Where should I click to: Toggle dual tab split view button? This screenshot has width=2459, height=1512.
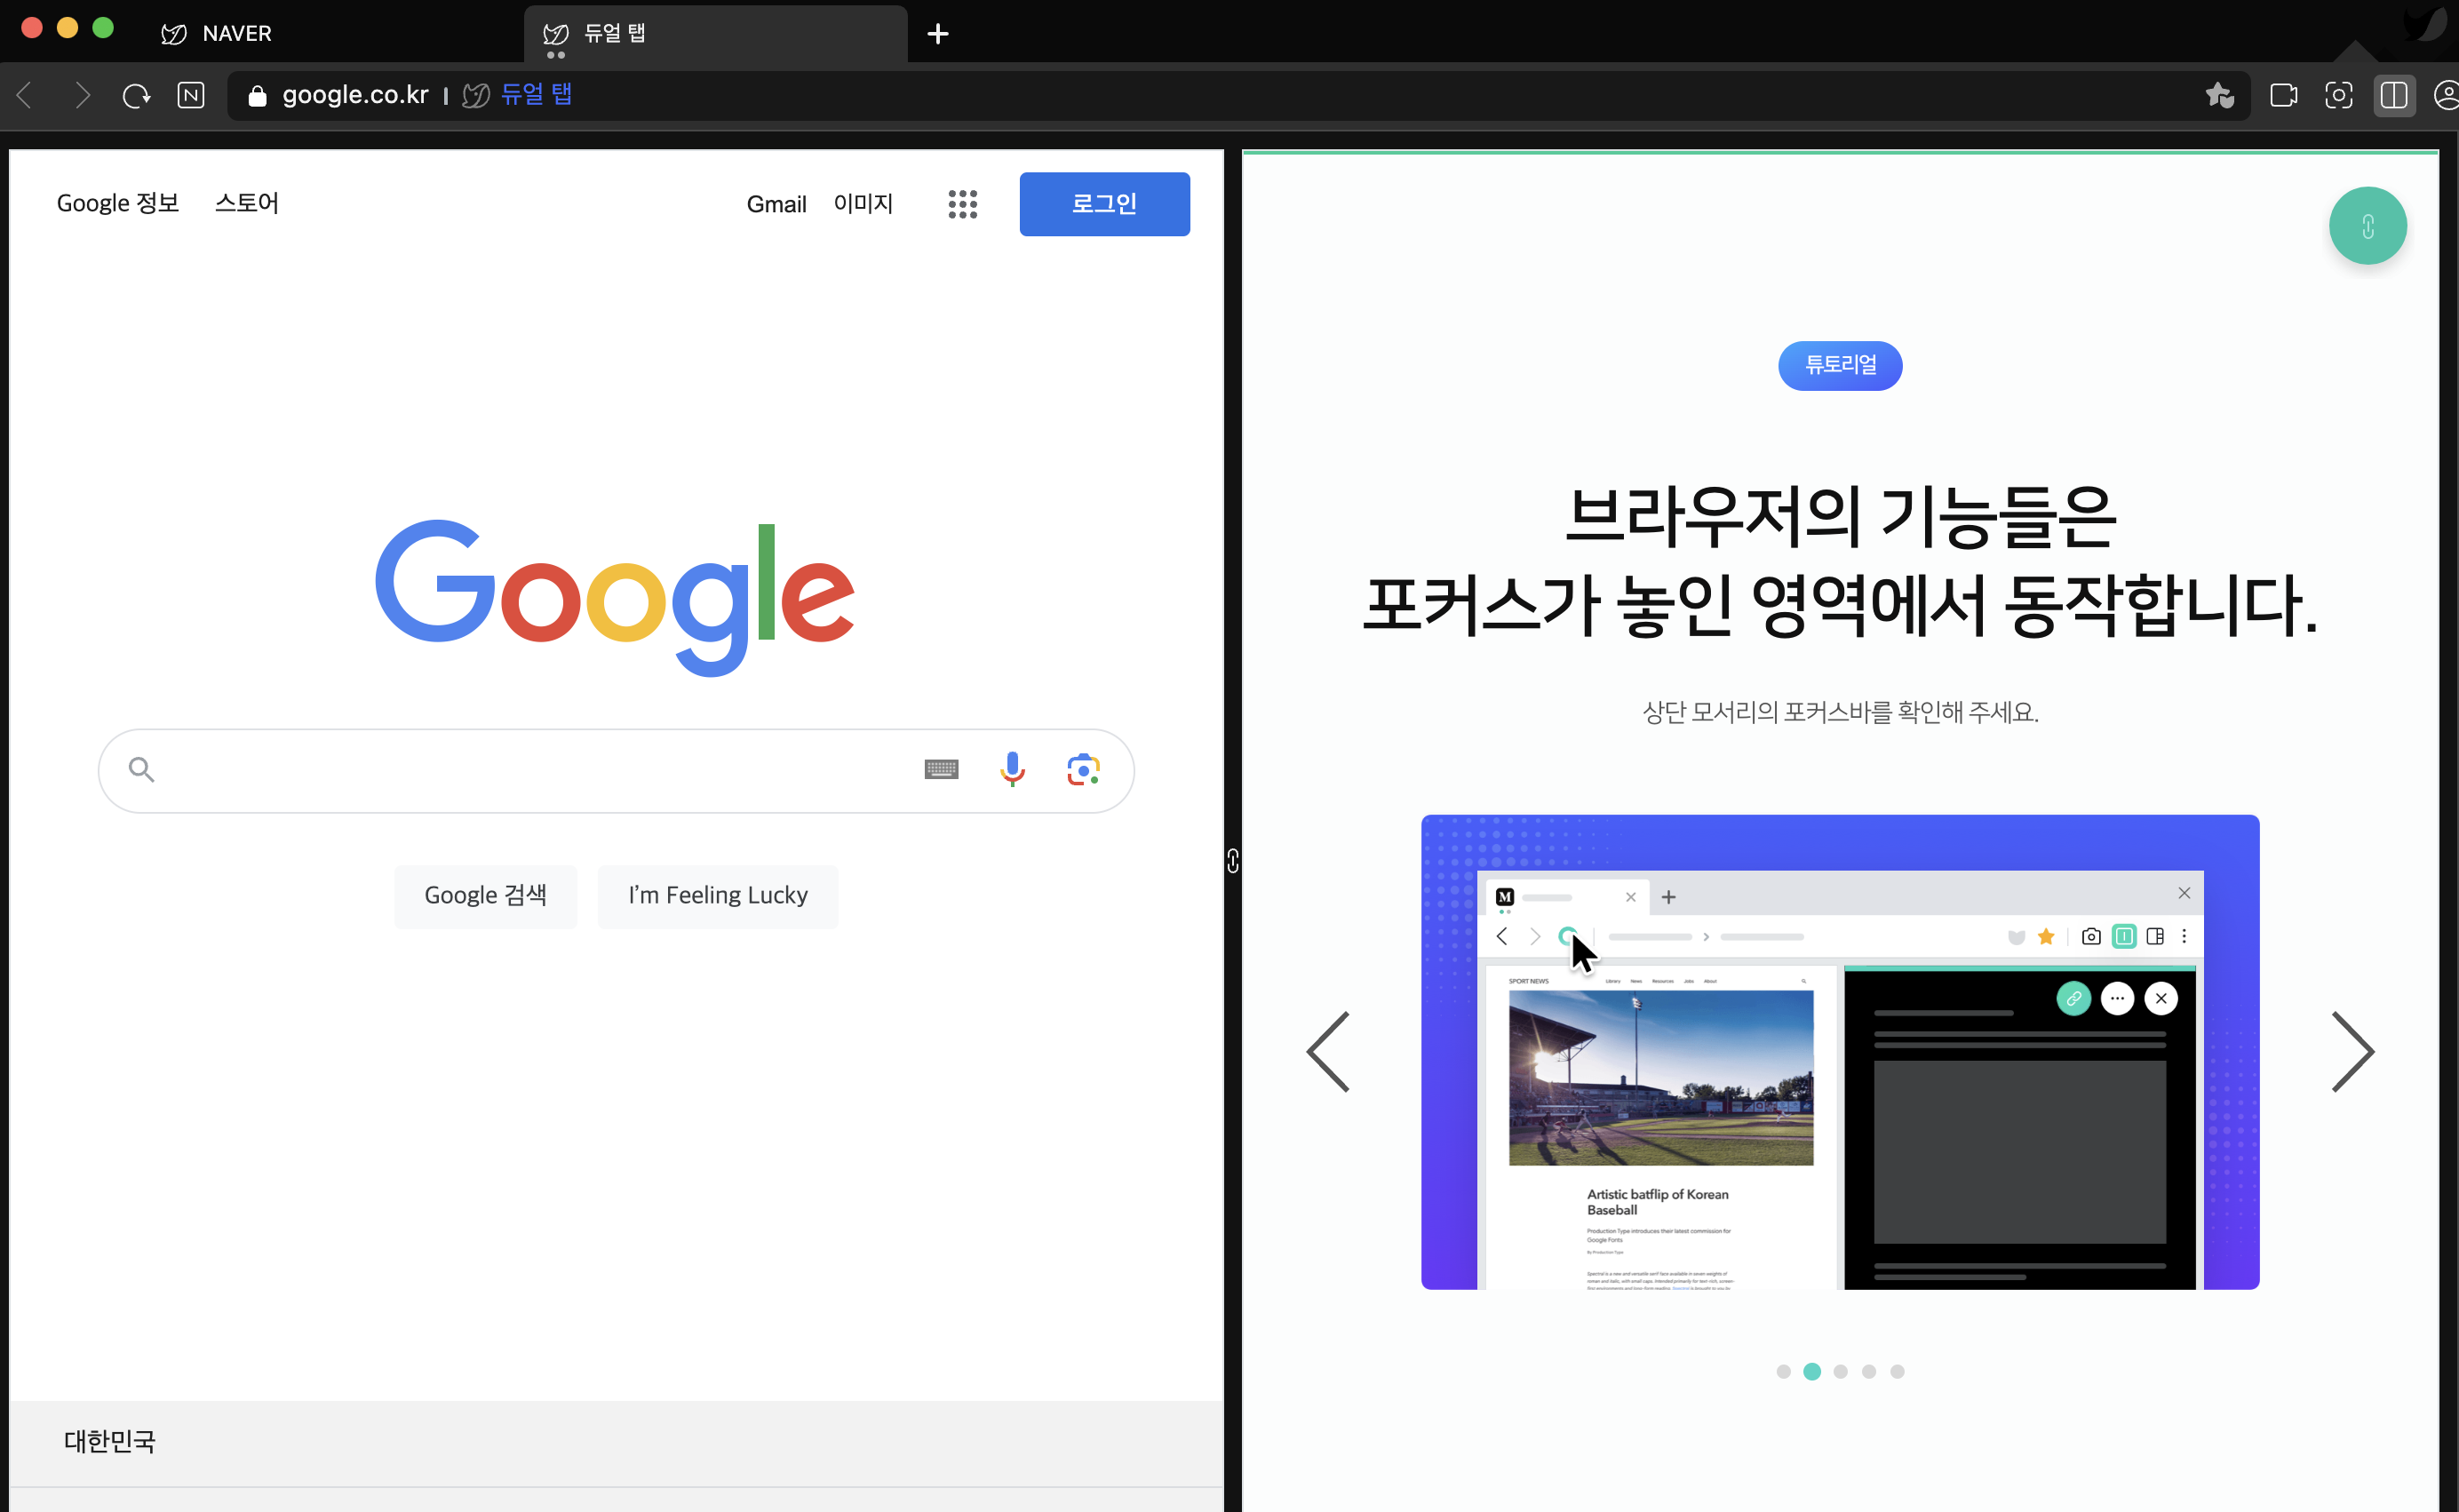(2393, 96)
